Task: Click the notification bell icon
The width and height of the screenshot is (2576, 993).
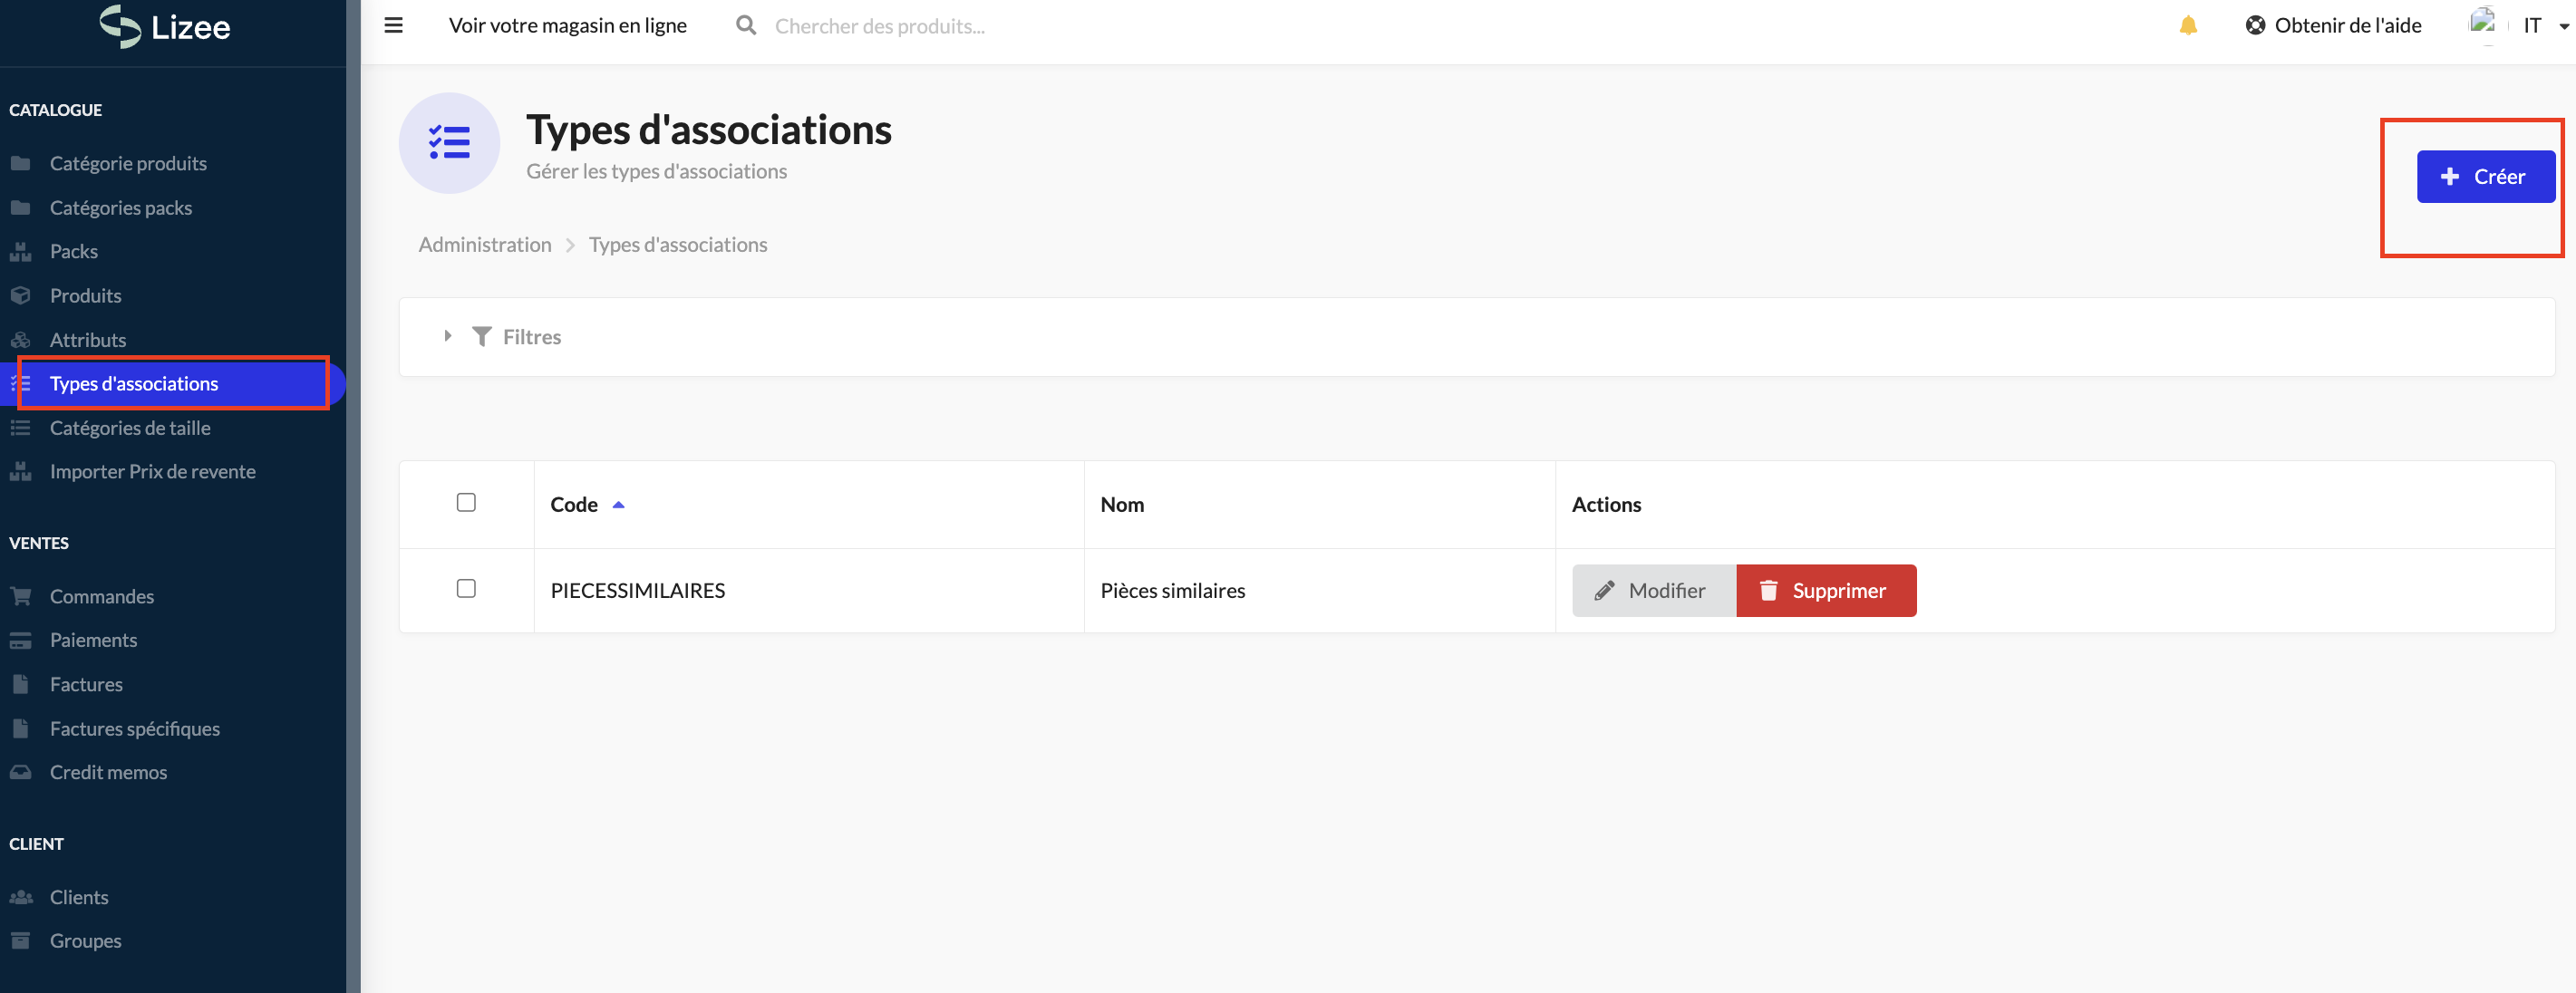Action: tap(2187, 25)
